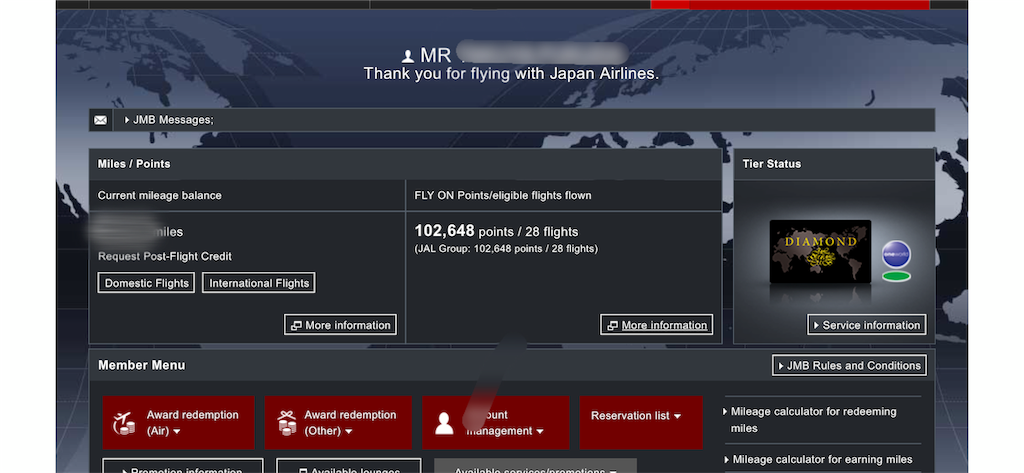The height and width of the screenshot is (473, 1024).
Task: Click the Domestic Flights button
Action: pos(146,283)
